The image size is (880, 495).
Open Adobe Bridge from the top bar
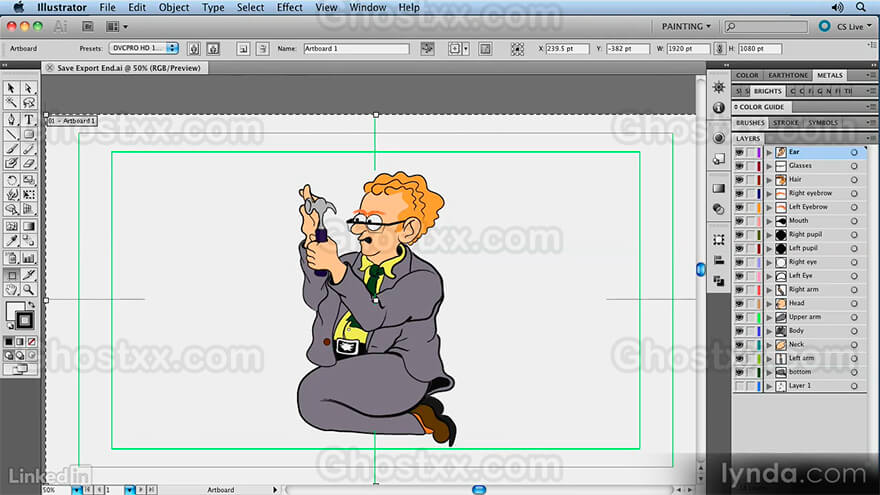point(88,26)
